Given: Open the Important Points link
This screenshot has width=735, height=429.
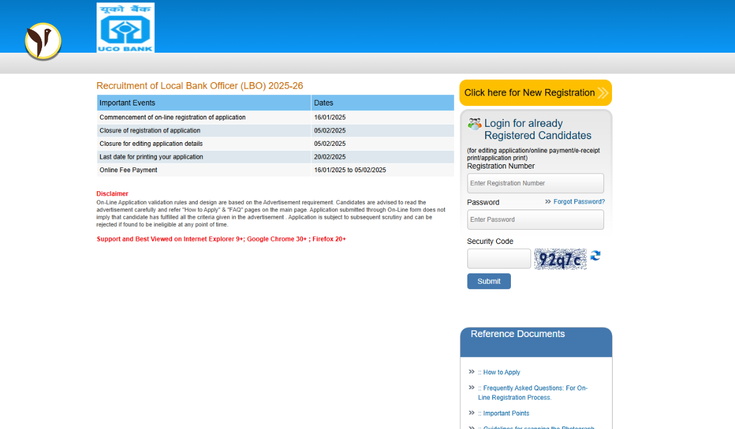Looking at the screenshot, I should pyautogui.click(x=506, y=414).
